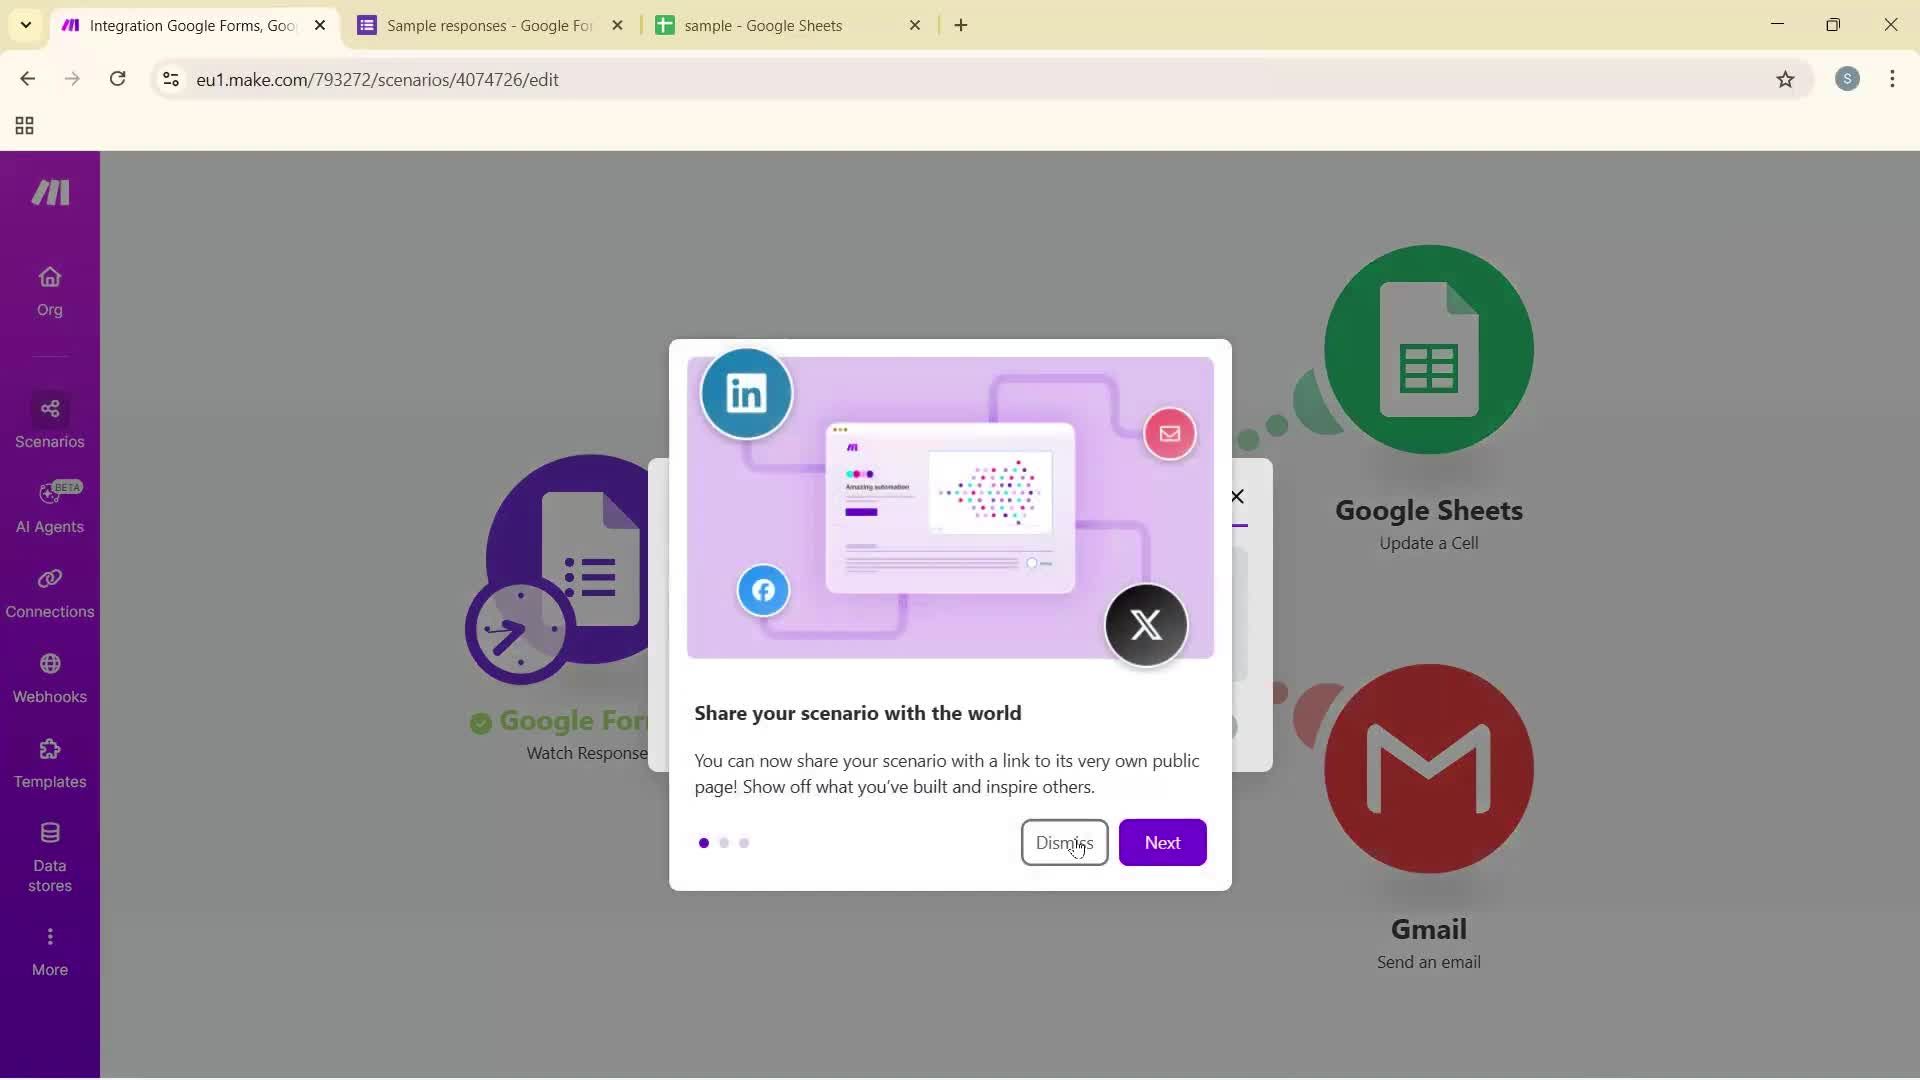1920x1080 pixels.
Task: Select the third carousel dot
Action: [x=743, y=843]
